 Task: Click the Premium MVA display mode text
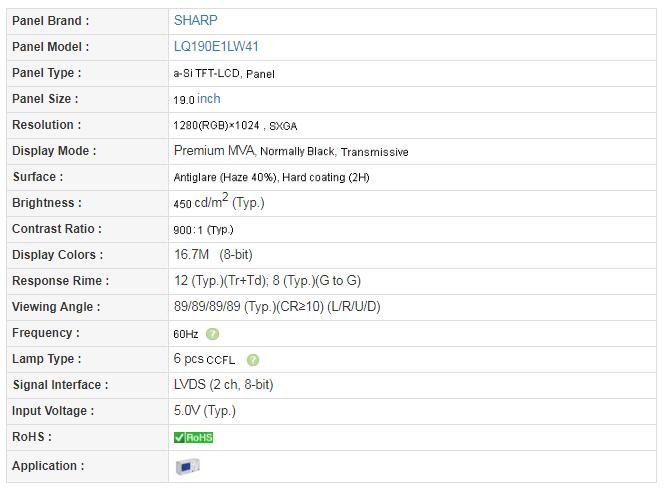214,151
